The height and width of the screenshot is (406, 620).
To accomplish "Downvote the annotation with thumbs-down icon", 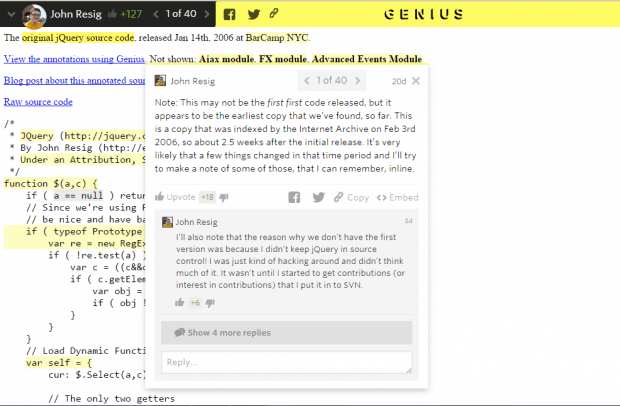I will coord(224,197).
